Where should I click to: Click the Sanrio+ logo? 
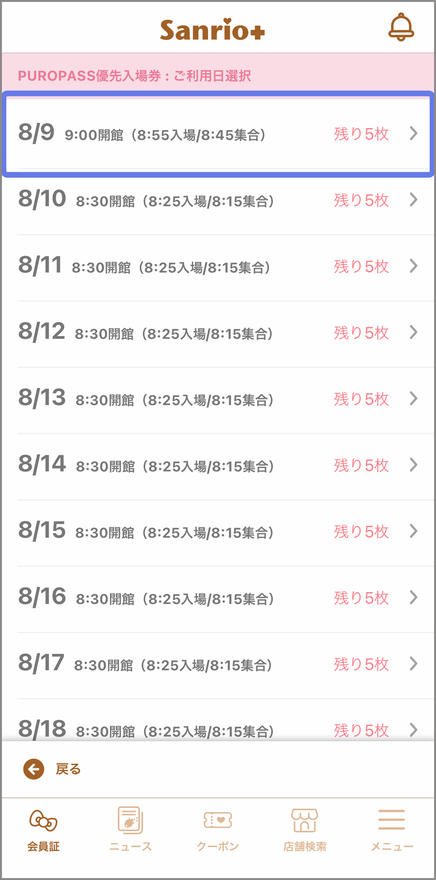[212, 30]
